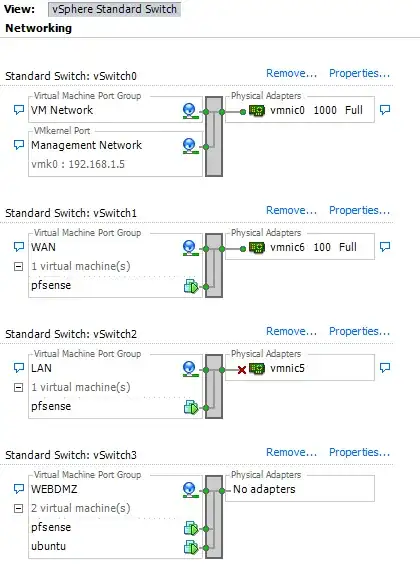Select pfsense under the WEBDMZ port group
Image resolution: width=420 pixels, height=588 pixels.
pyautogui.click(x=51, y=527)
